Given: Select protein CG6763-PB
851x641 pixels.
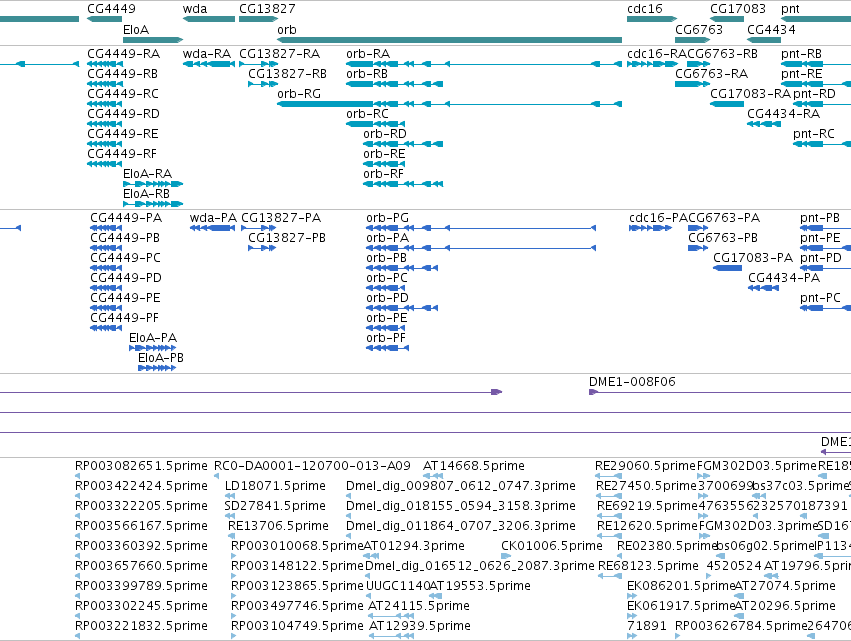Looking at the screenshot, I should (x=698, y=248).
